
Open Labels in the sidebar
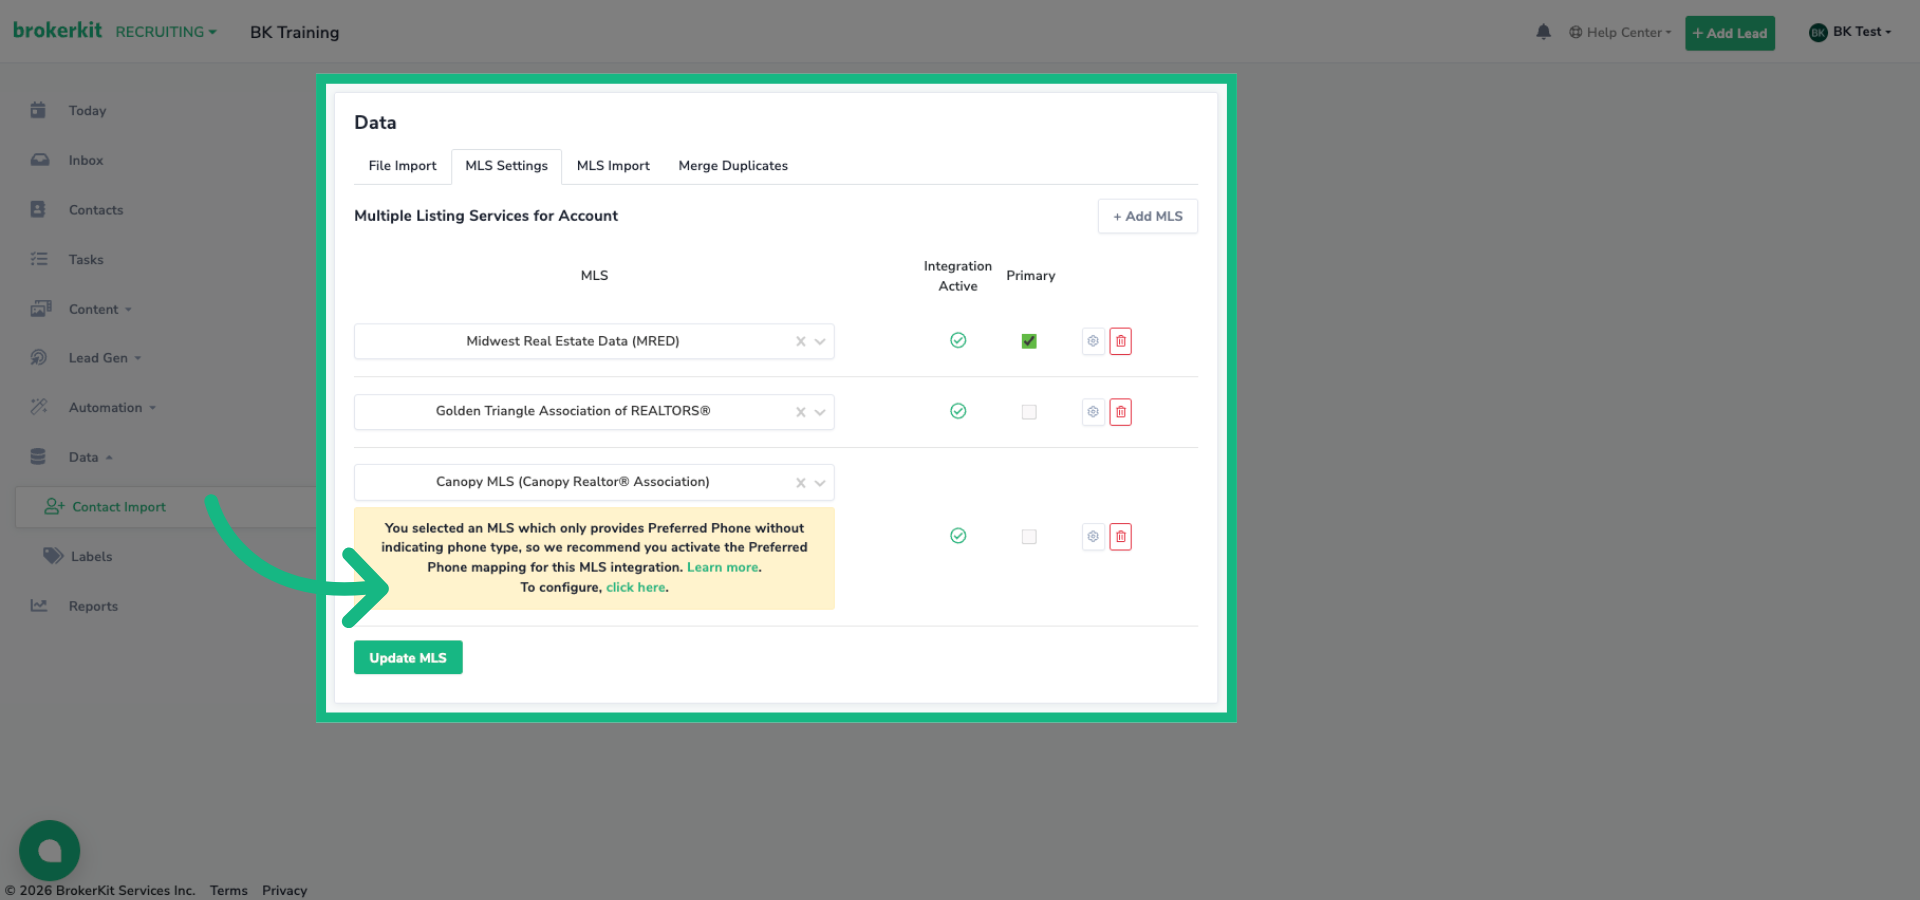point(91,557)
